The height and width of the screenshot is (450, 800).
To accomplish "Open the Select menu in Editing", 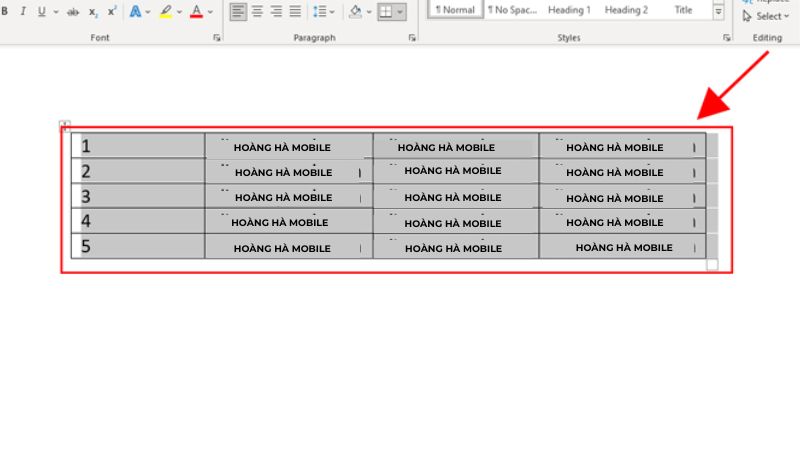I will (x=766, y=16).
